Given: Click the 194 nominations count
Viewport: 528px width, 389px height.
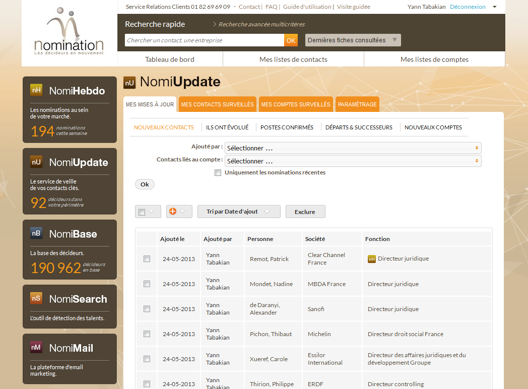Looking at the screenshot, I should click(x=42, y=131).
